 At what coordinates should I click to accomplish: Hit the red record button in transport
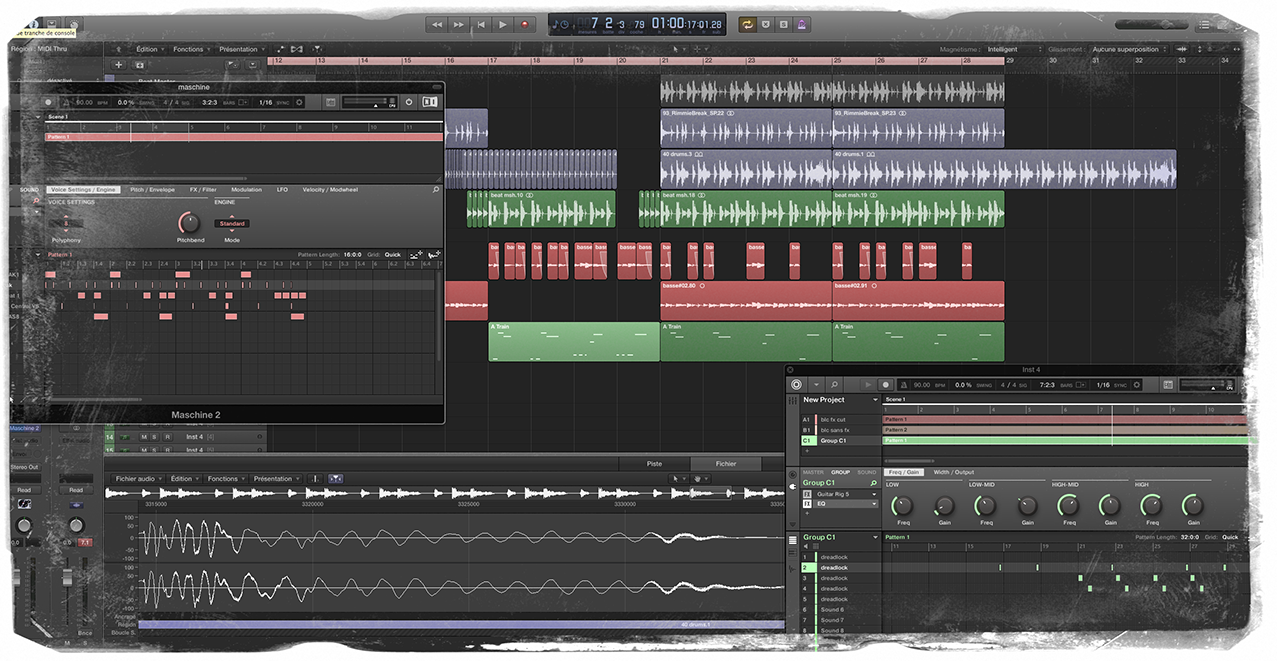point(525,24)
